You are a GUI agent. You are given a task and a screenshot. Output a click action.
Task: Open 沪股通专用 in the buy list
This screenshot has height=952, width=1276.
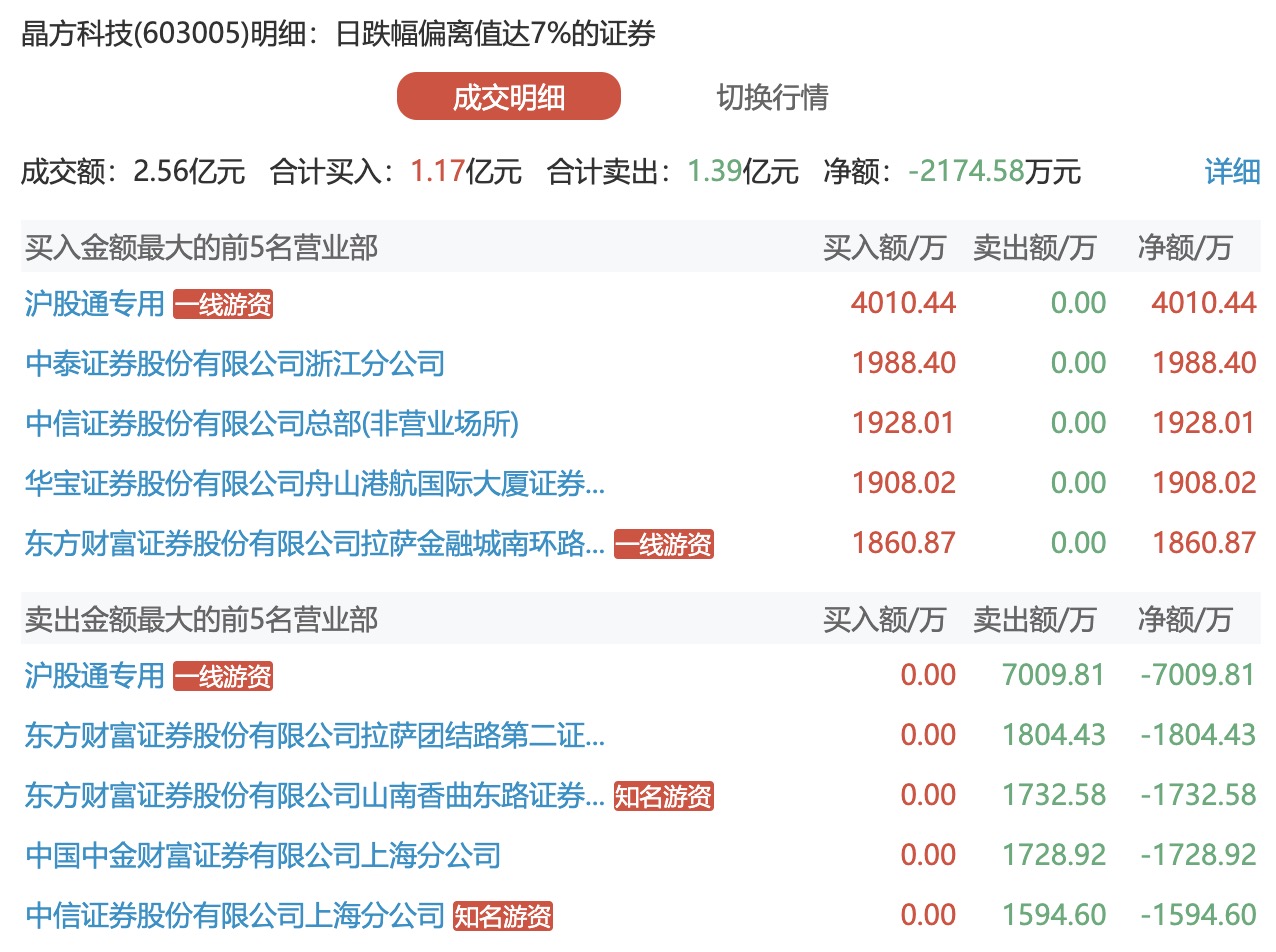tap(95, 303)
